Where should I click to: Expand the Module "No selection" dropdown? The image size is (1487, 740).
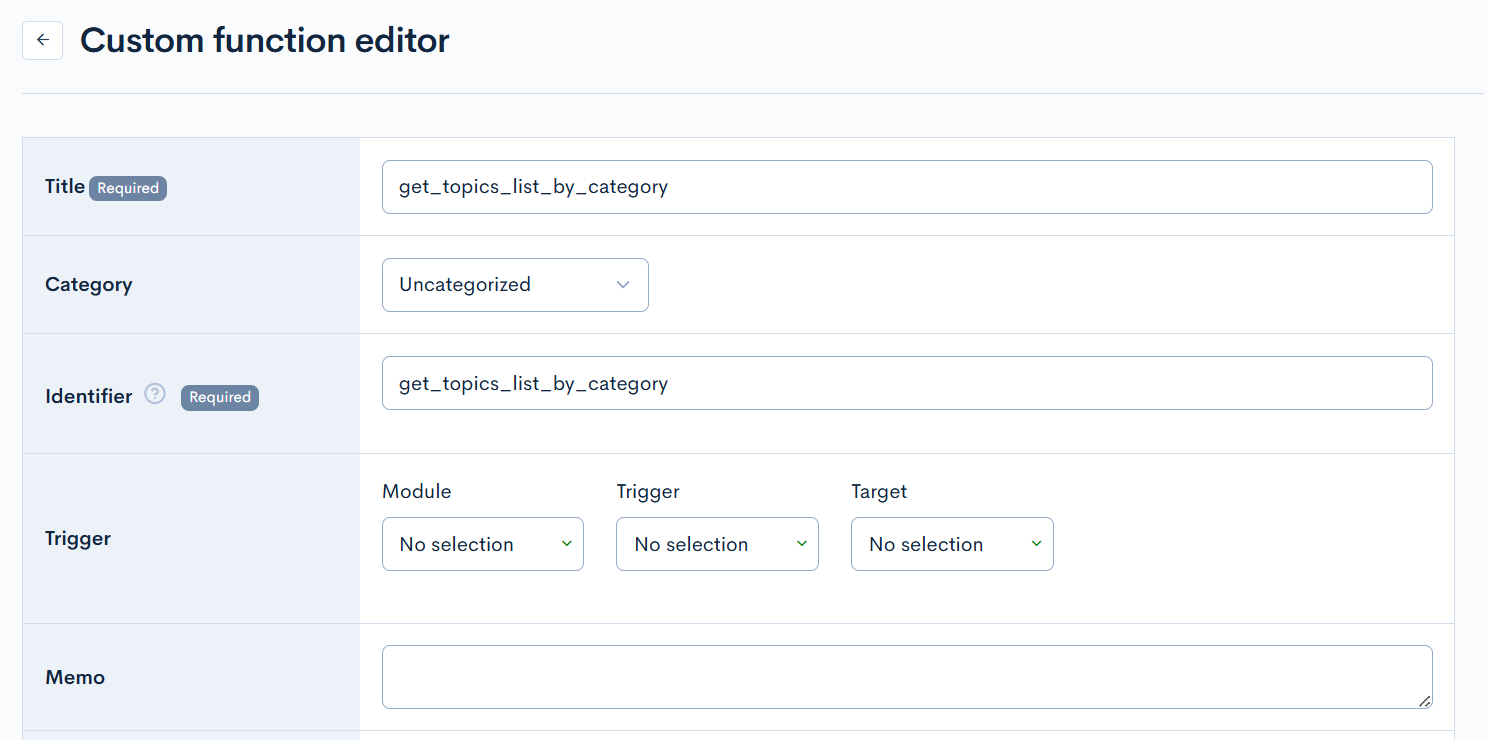coord(482,544)
